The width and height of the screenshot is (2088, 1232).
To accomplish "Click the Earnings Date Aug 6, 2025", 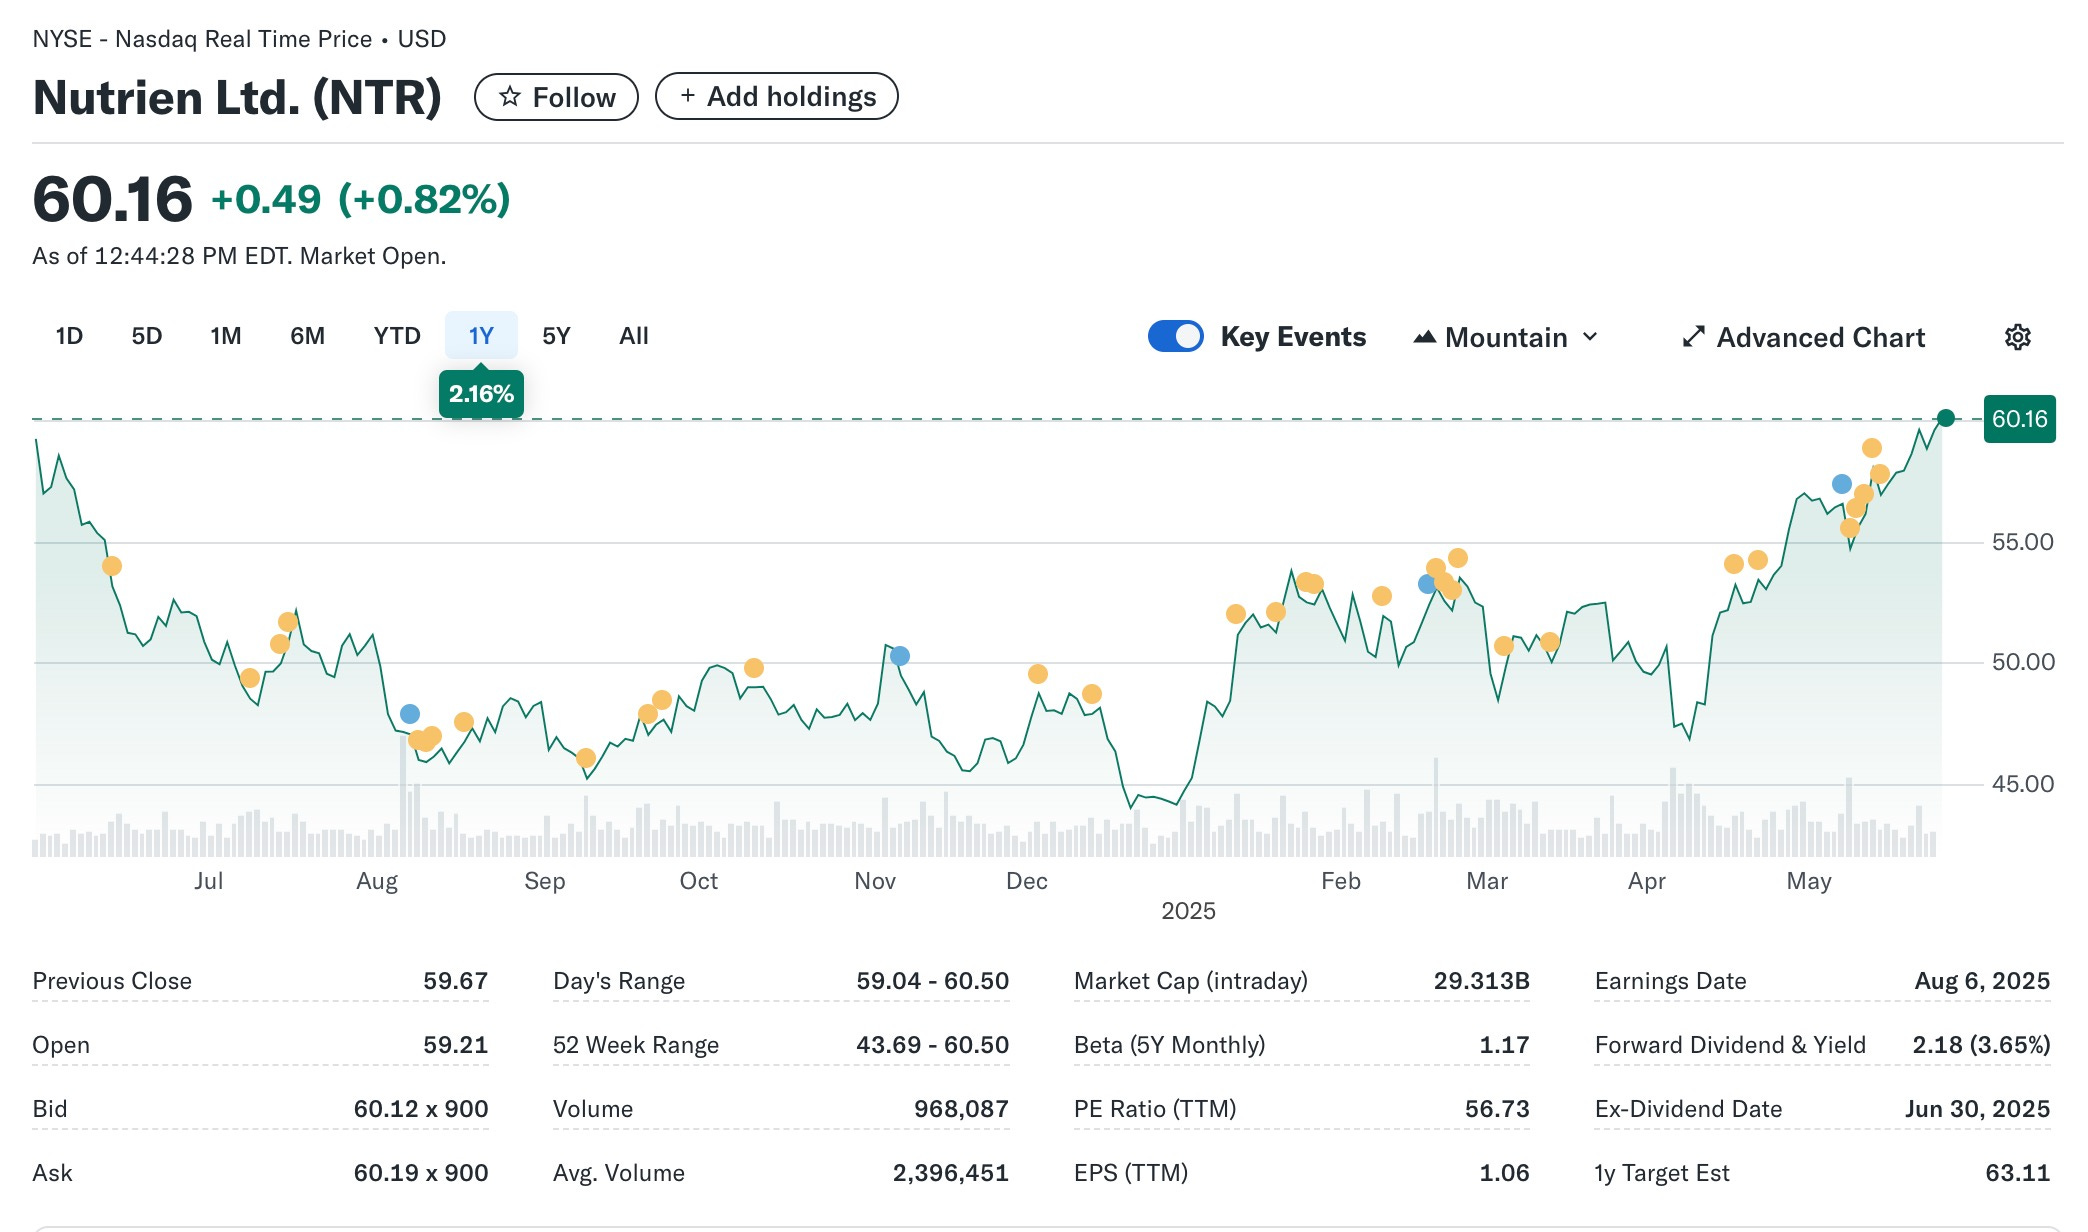I will 1982,981.
